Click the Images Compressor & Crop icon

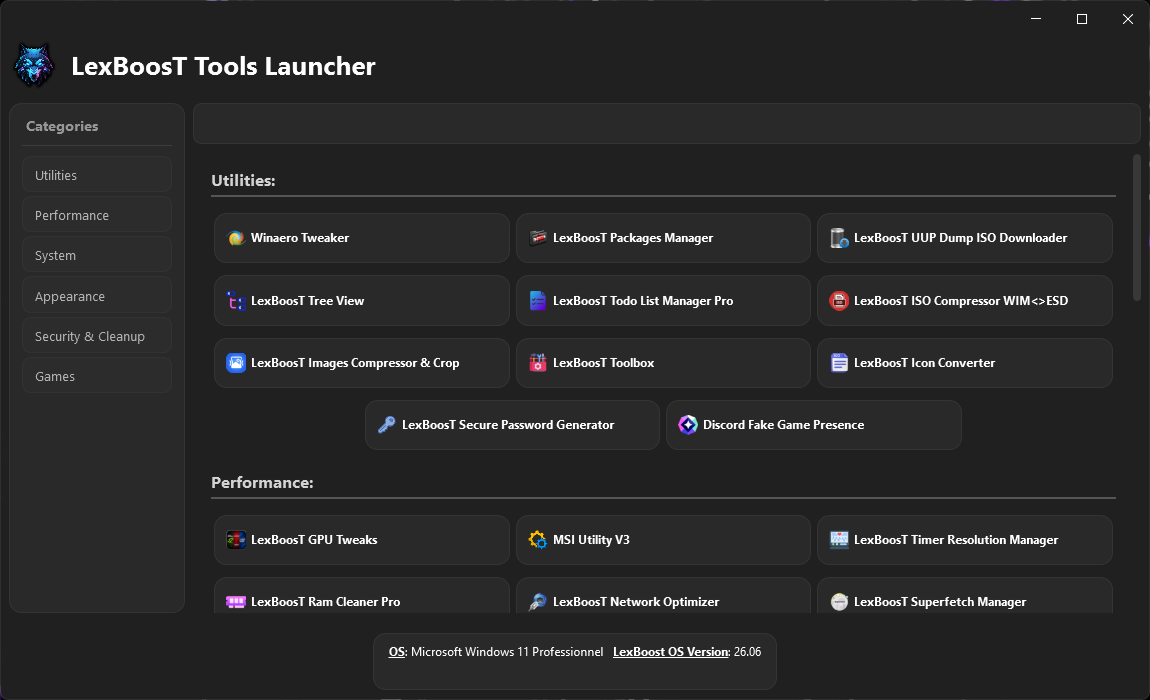click(236, 362)
